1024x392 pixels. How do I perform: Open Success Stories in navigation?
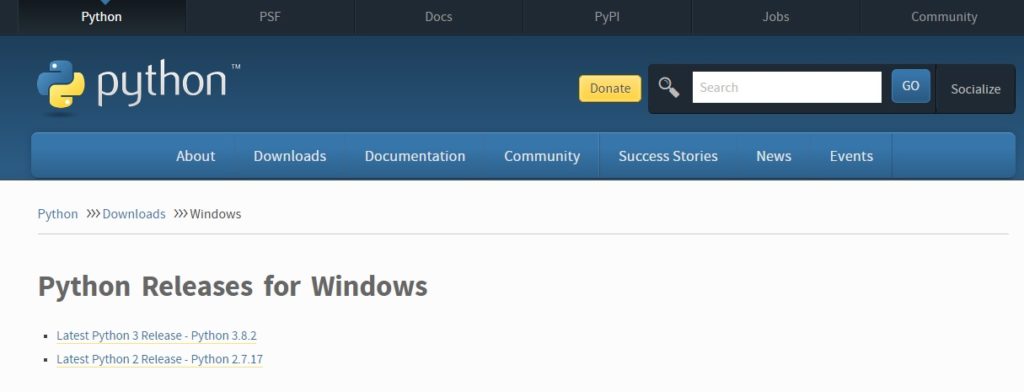668,156
